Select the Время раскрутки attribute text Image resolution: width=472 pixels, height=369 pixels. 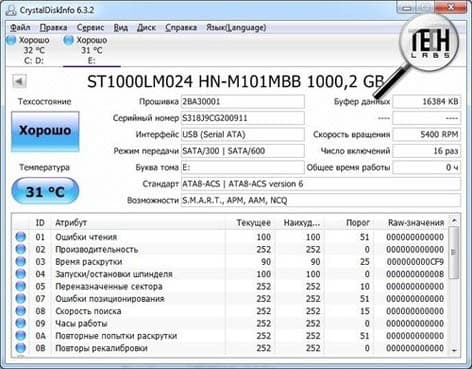click(89, 262)
